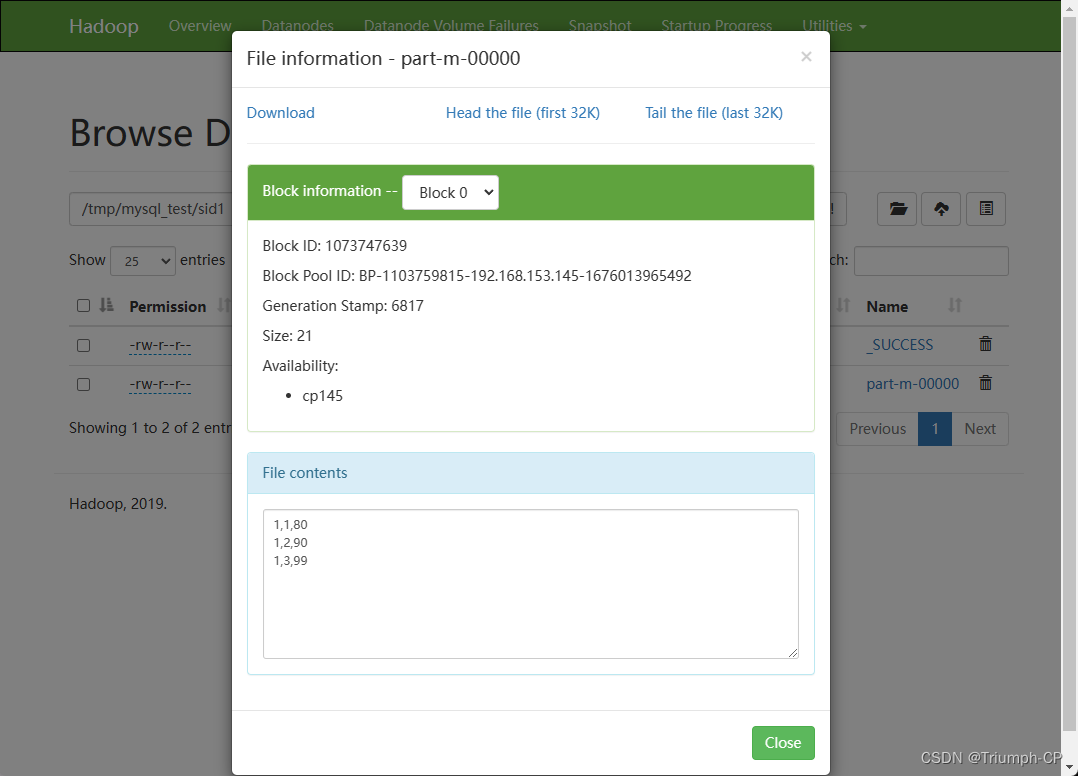The height and width of the screenshot is (776, 1078).
Task: Click the create directory folder icon
Action: pyautogui.click(x=896, y=209)
